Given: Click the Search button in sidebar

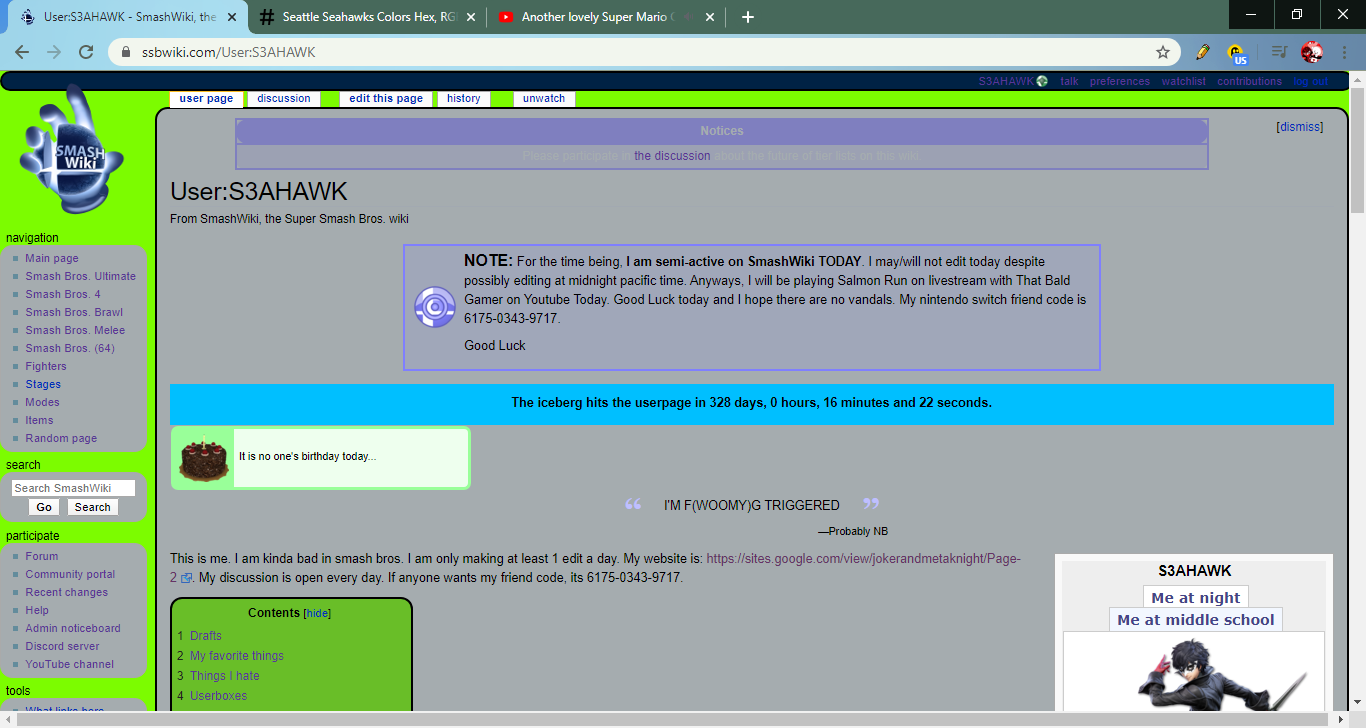Looking at the screenshot, I should click(x=92, y=507).
